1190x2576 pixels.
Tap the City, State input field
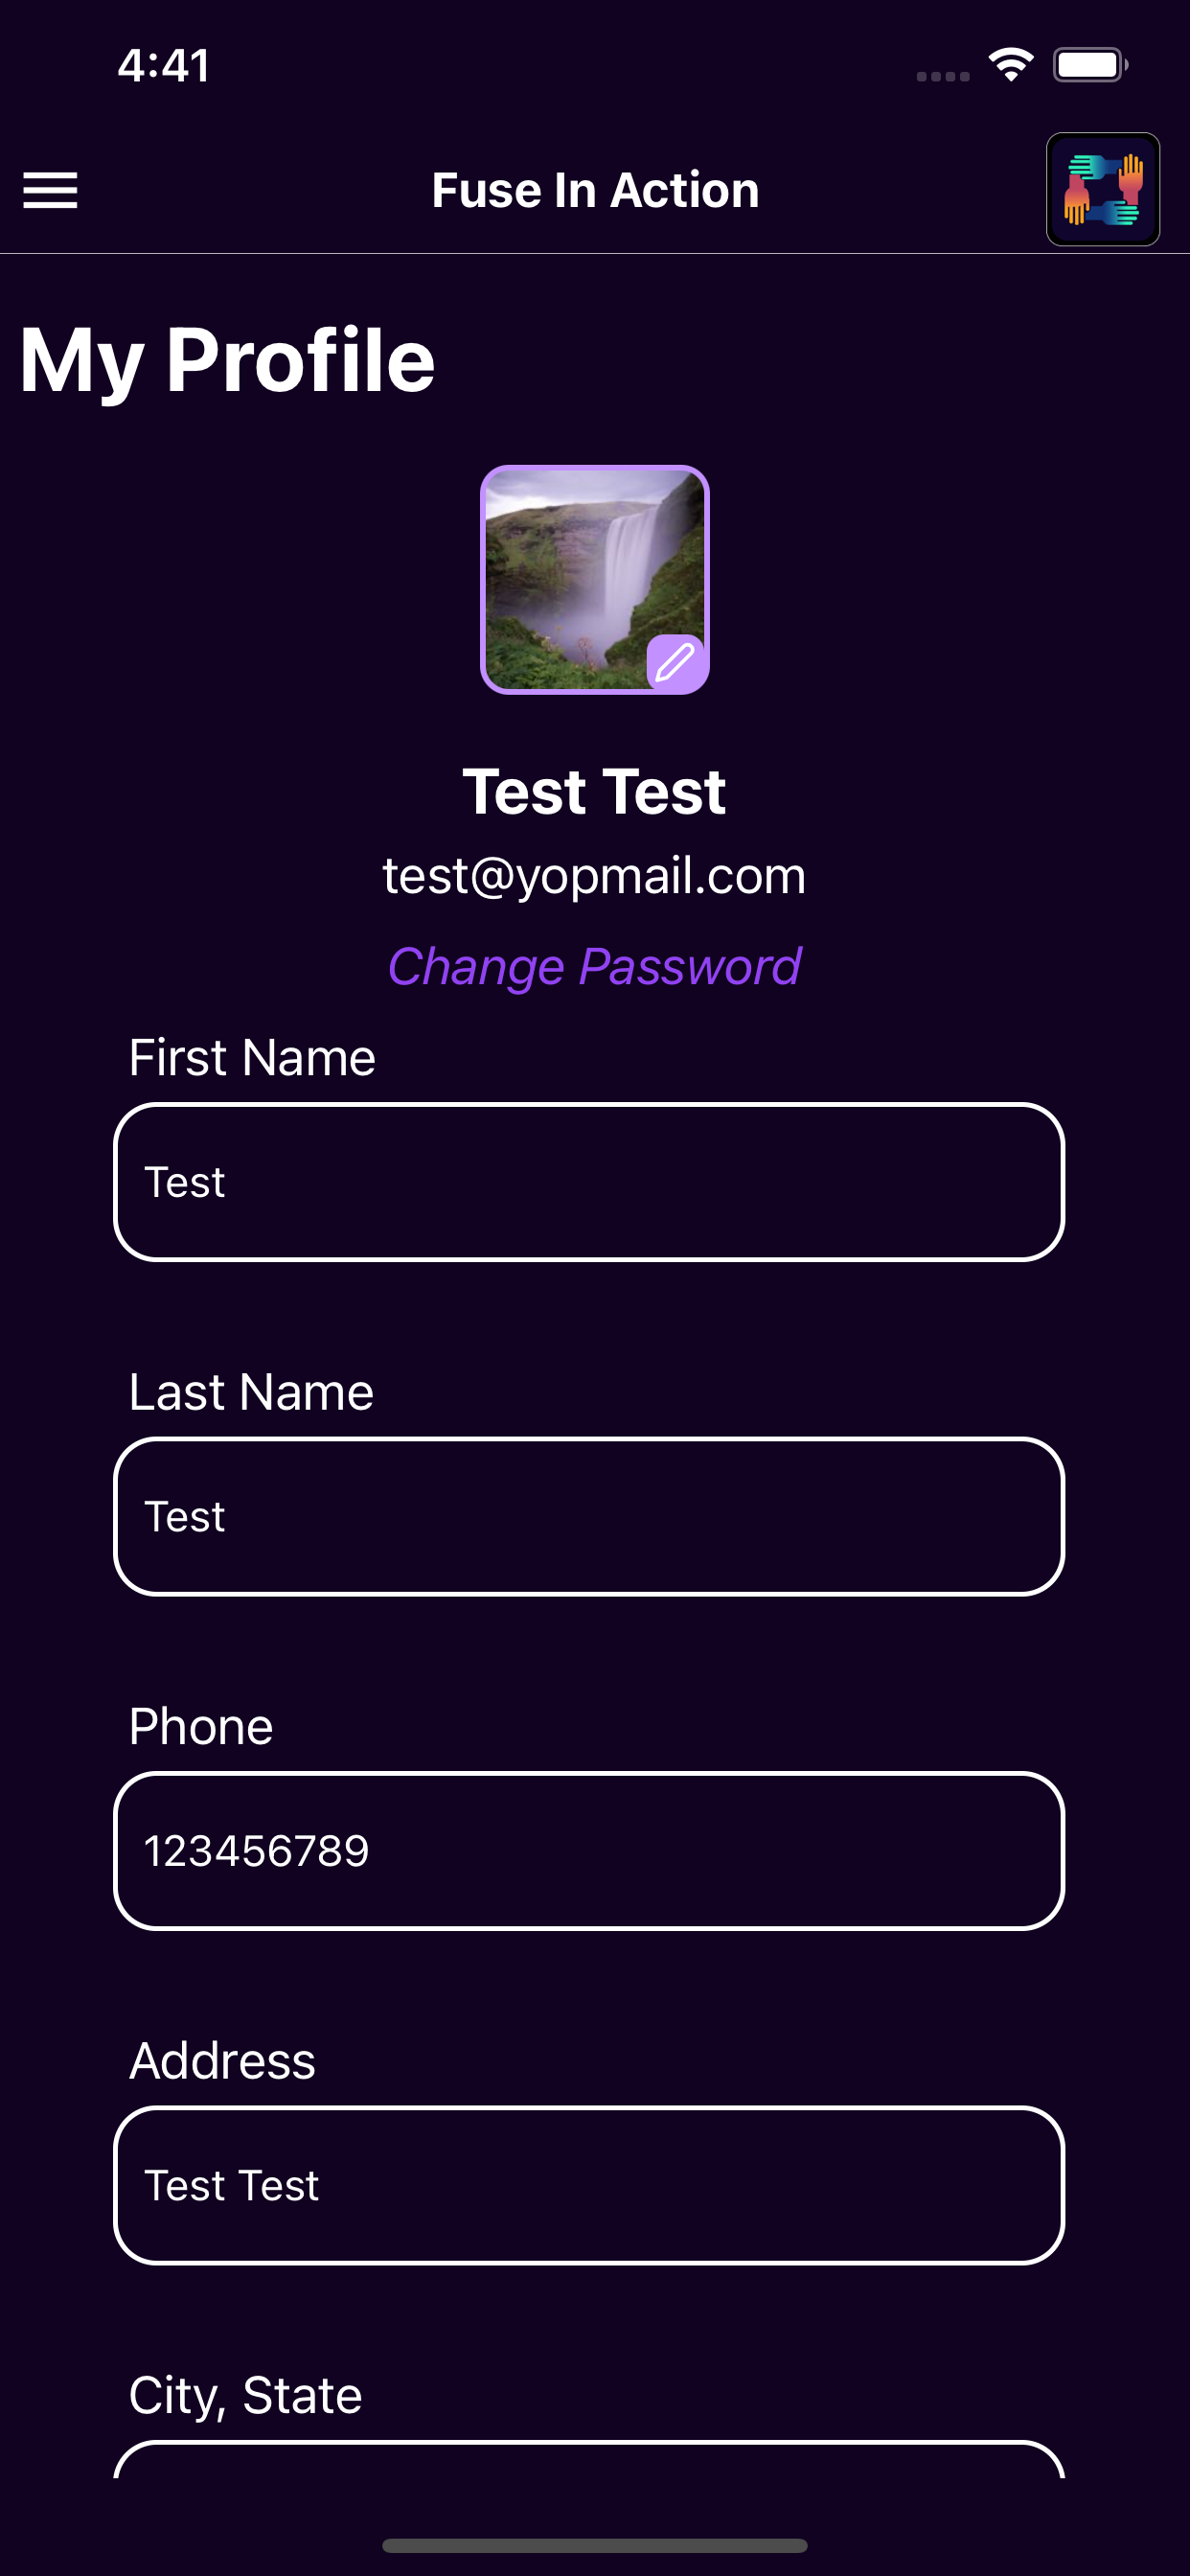point(589,2459)
